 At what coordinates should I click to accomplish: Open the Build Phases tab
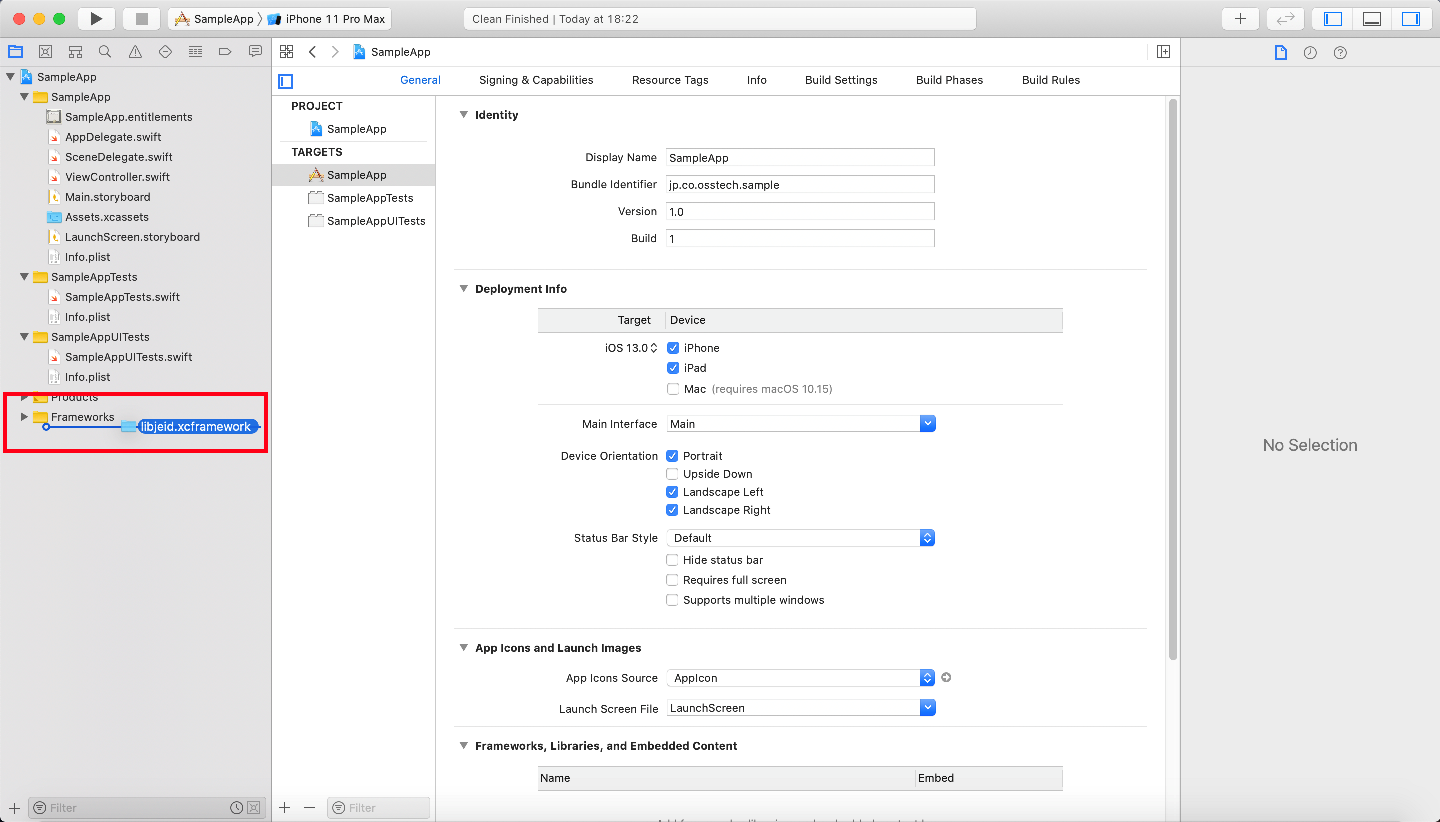pyautogui.click(x=949, y=80)
